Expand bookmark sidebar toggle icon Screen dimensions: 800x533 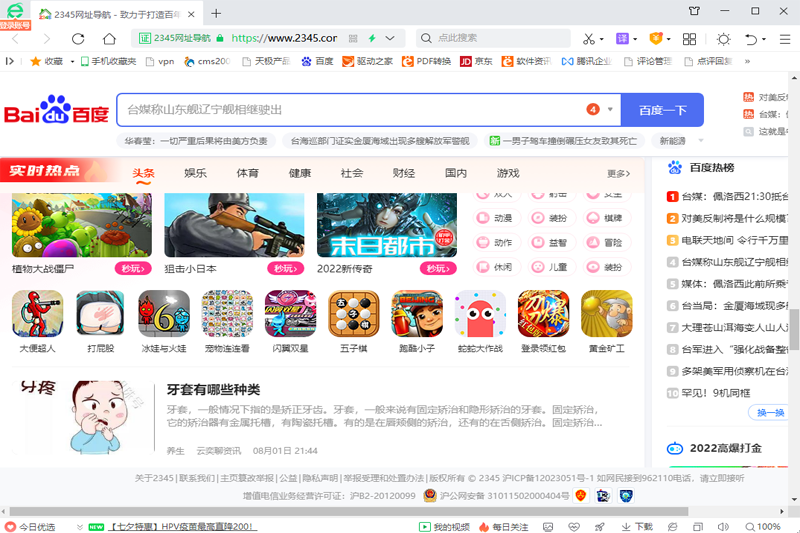(x=9, y=61)
